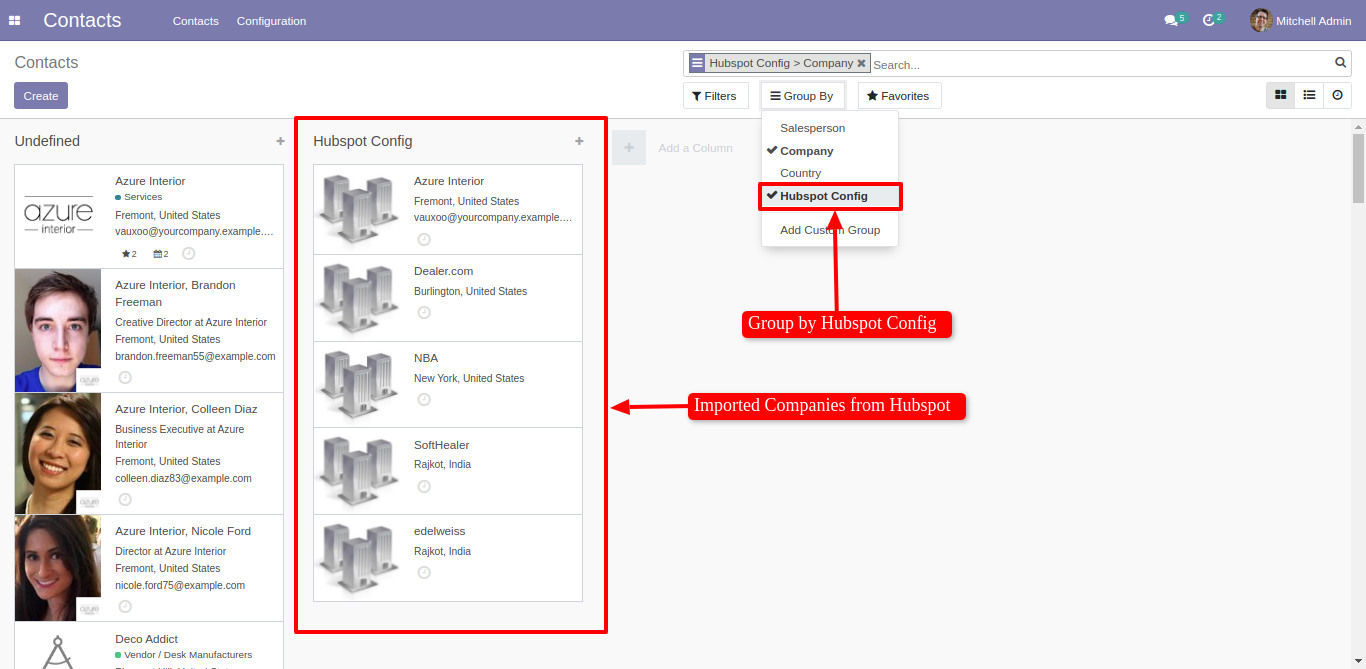
Task: Click the search magnifier icon
Action: (x=1341, y=62)
